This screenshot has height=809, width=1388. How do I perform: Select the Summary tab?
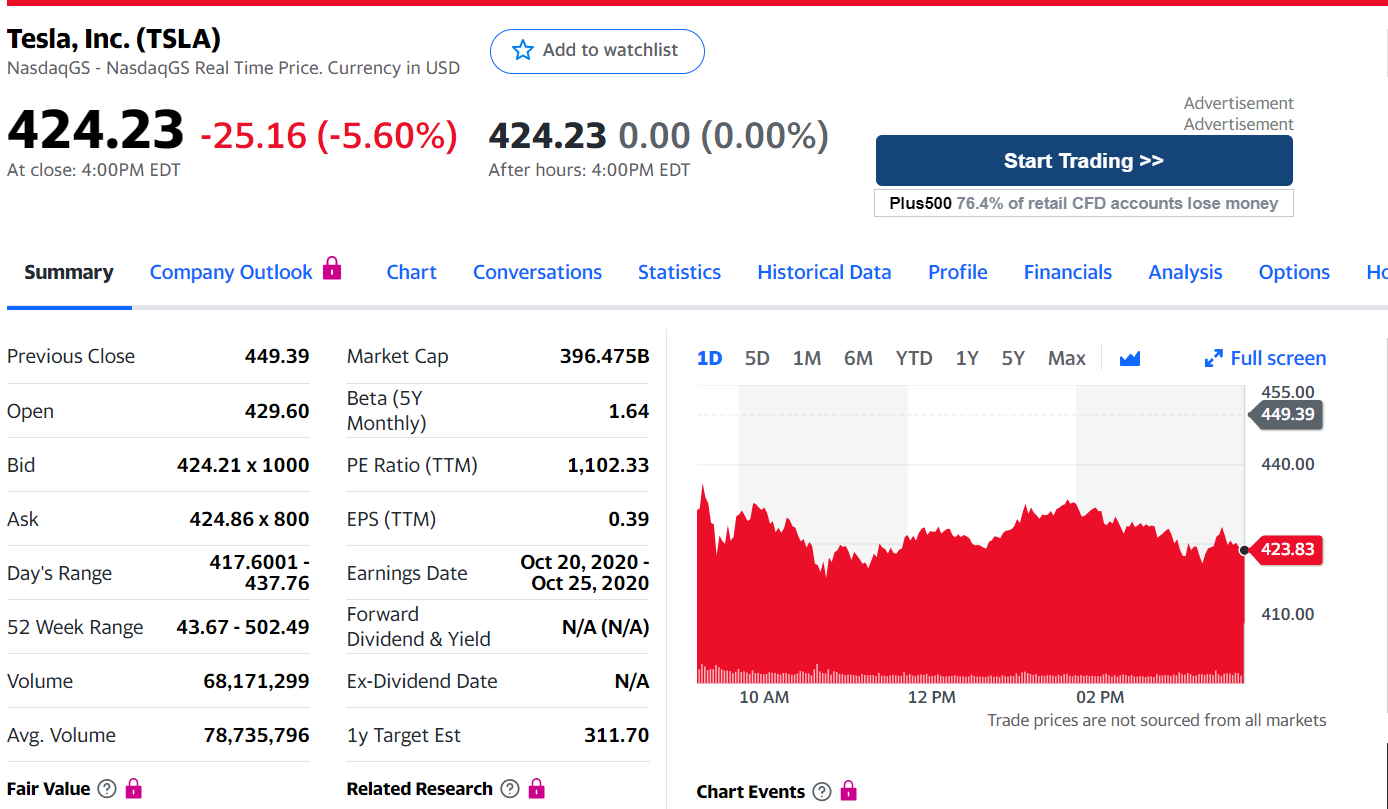point(69,272)
